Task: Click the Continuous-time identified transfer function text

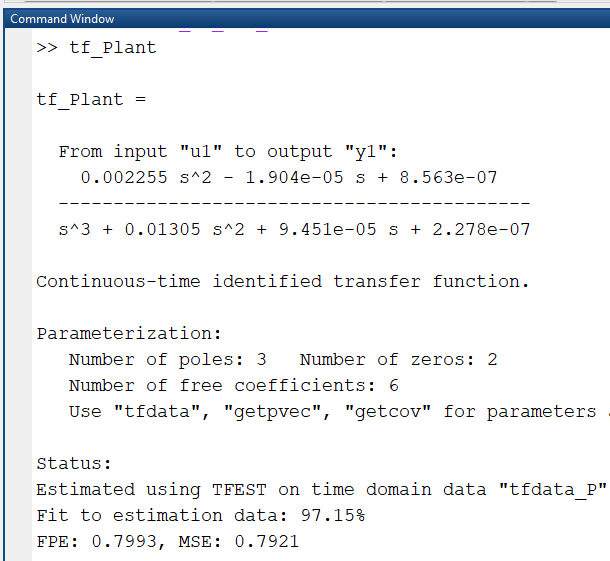Action: pos(283,282)
